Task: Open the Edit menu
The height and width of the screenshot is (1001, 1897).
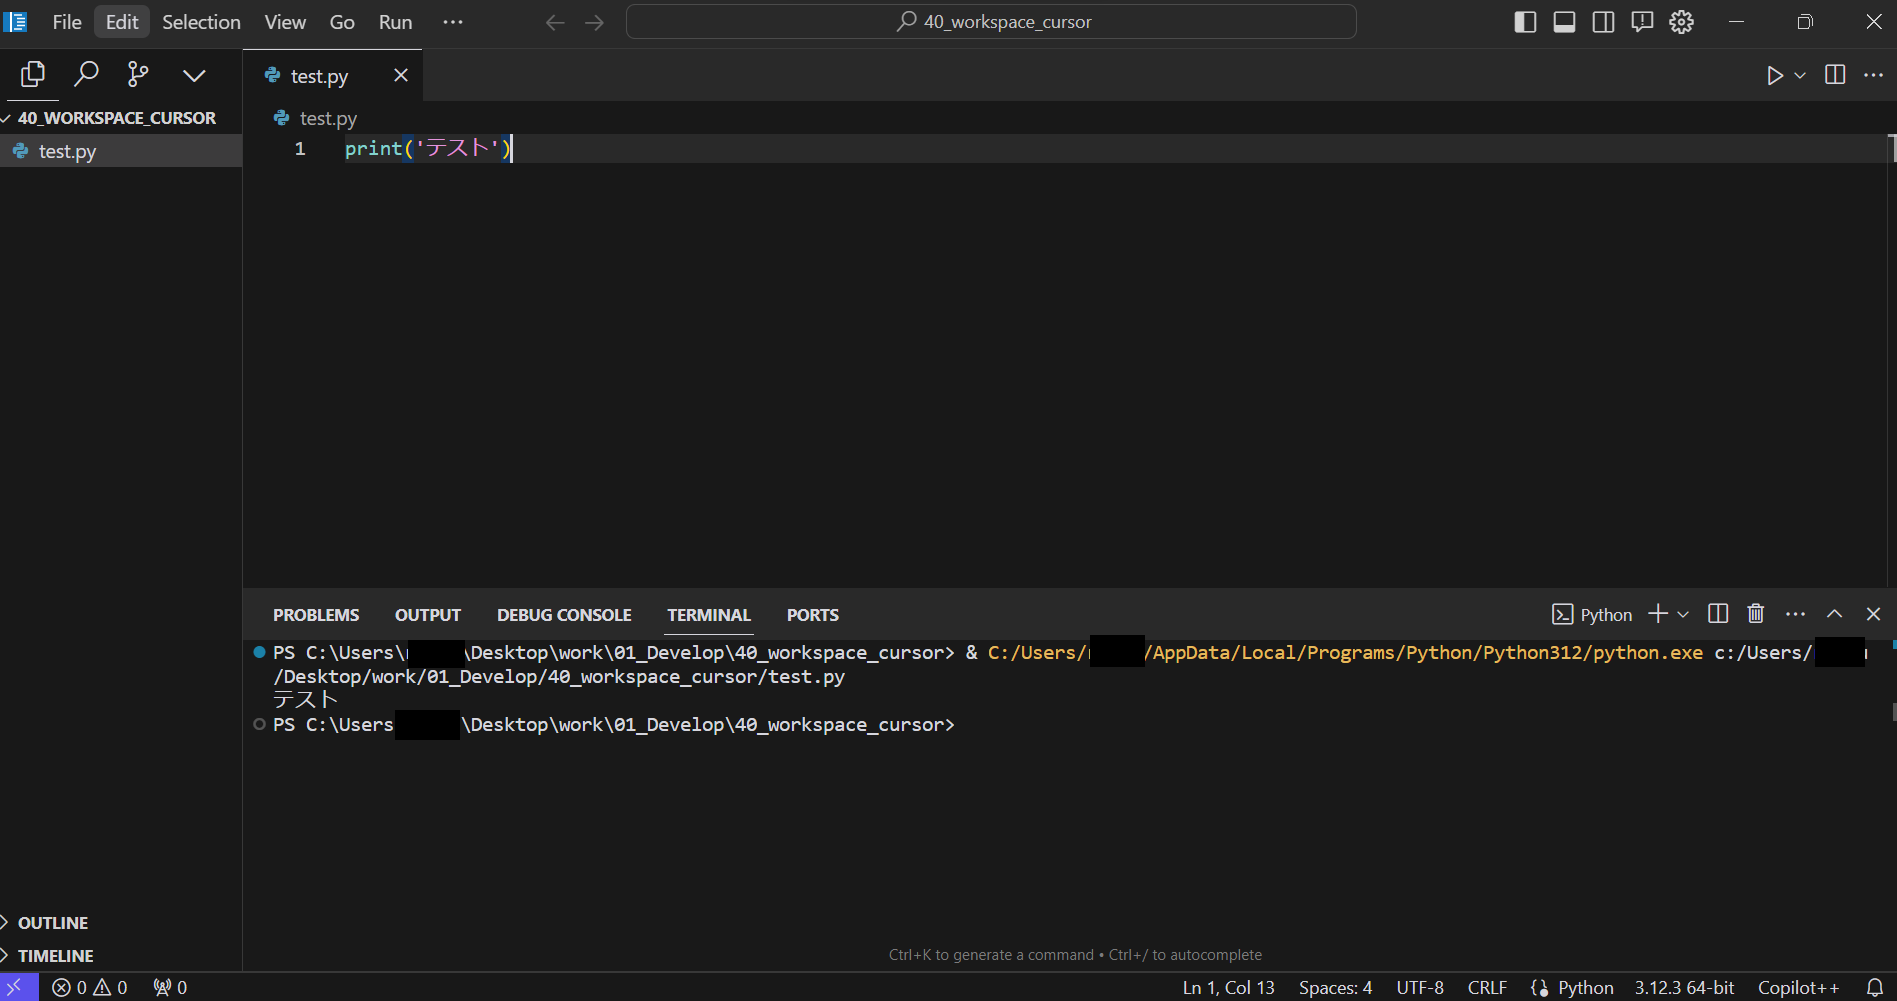Action: [x=122, y=22]
